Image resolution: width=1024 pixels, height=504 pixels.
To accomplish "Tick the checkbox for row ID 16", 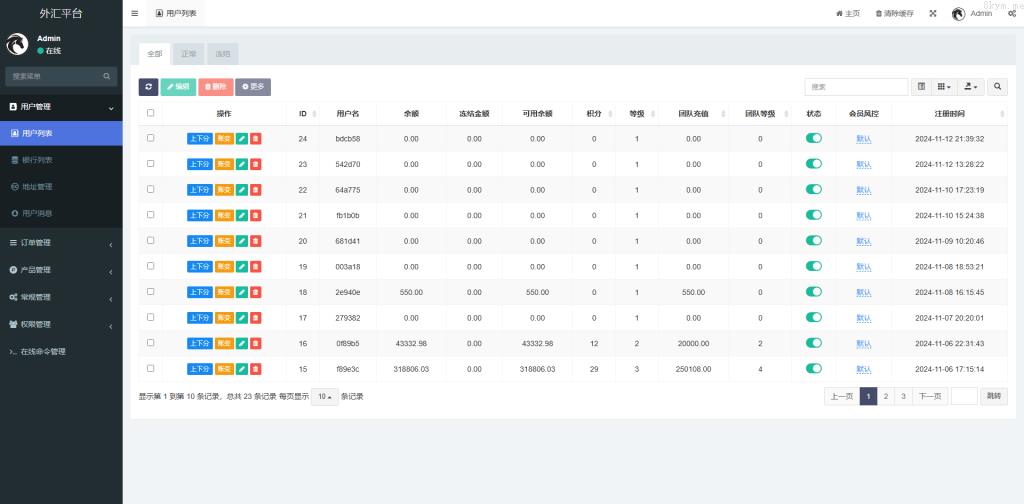I will (x=151, y=343).
